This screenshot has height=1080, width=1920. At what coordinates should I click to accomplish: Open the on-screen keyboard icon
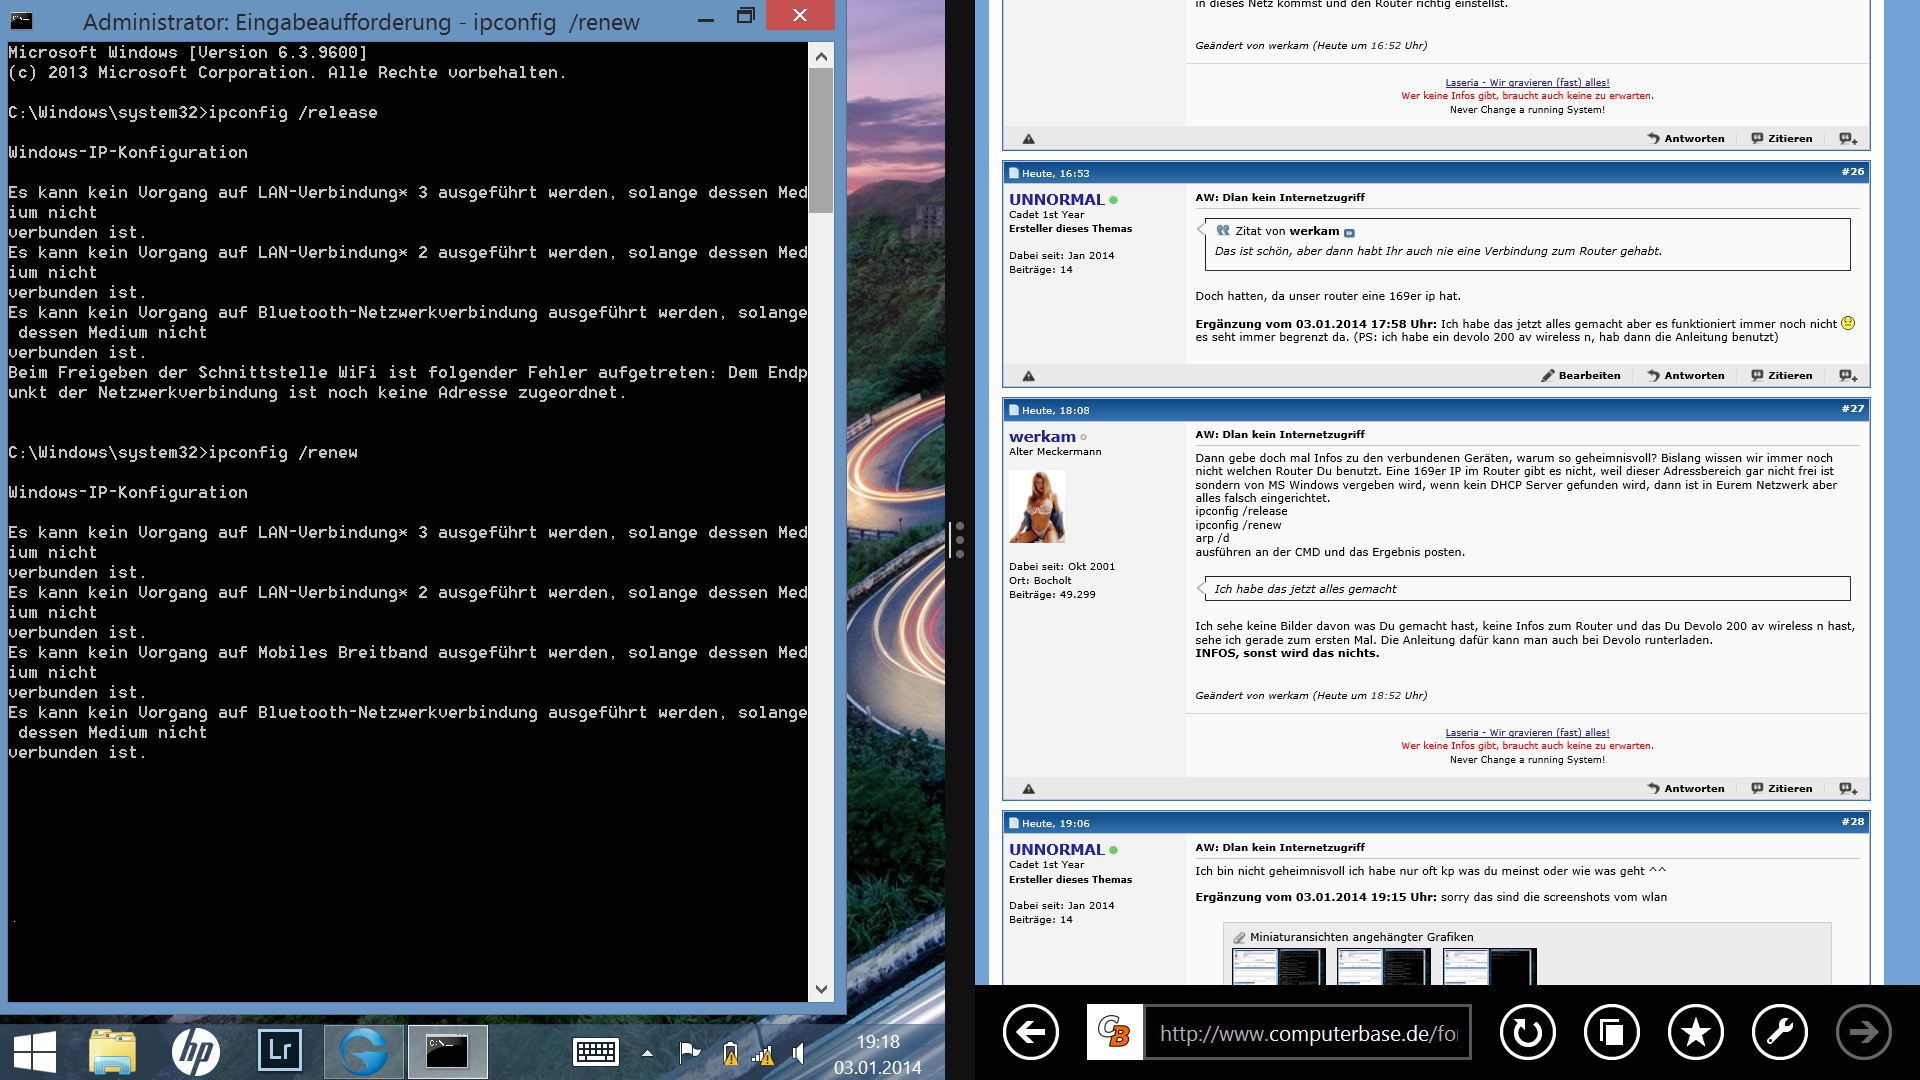596,1051
